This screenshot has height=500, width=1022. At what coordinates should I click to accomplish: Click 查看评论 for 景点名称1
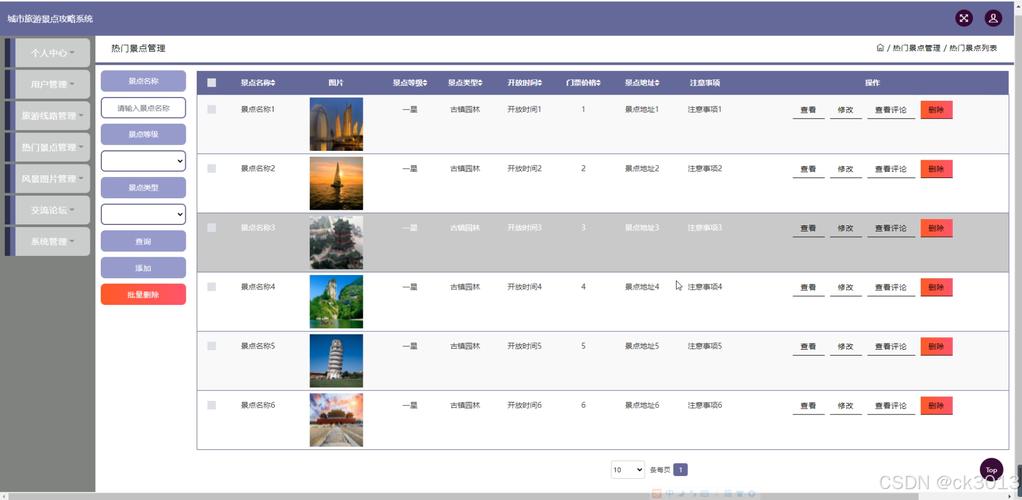click(x=891, y=110)
